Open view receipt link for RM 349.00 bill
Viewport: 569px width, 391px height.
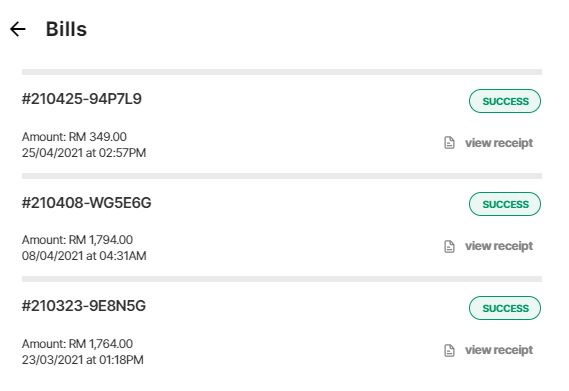499,143
